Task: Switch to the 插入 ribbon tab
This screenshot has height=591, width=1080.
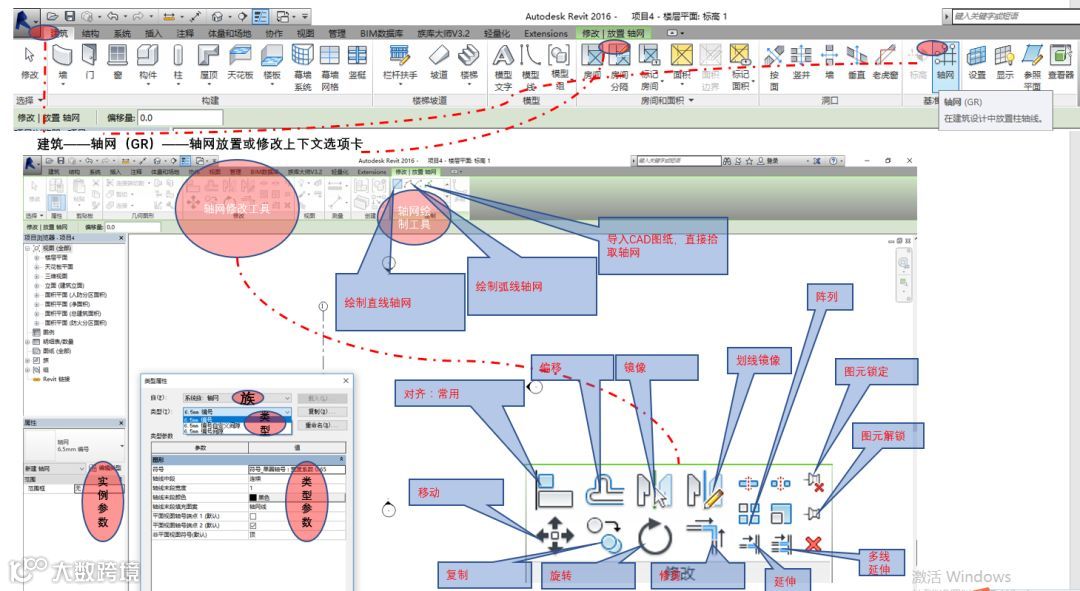Action: pyautogui.click(x=153, y=33)
